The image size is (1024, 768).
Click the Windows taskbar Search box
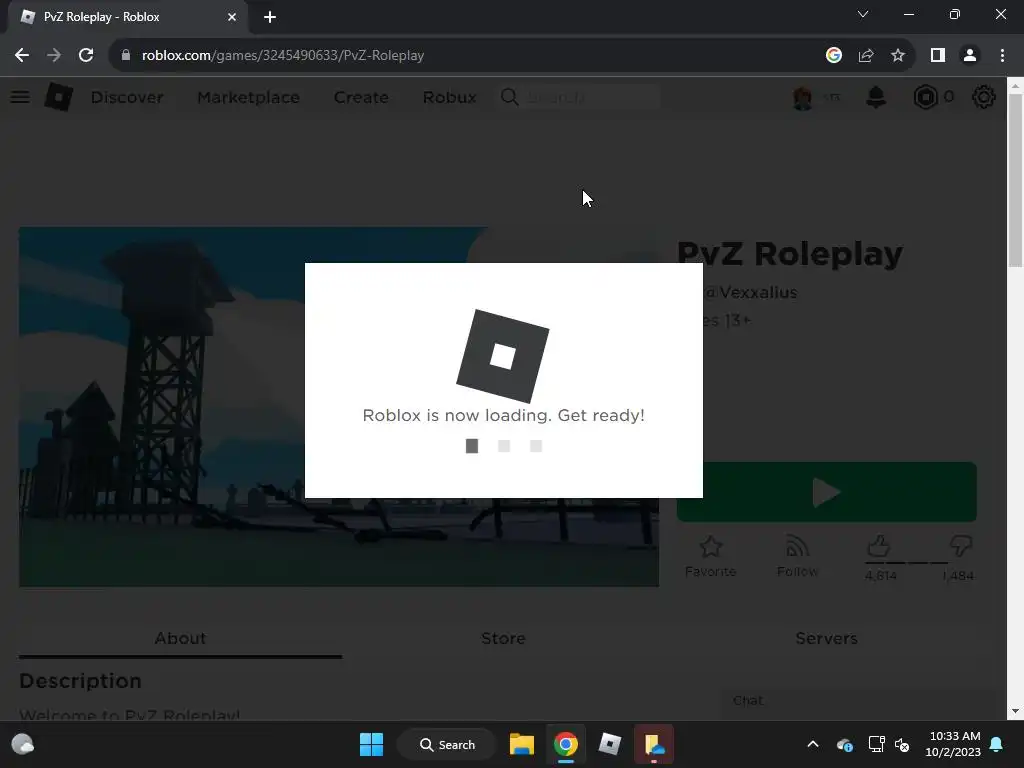tap(447, 744)
